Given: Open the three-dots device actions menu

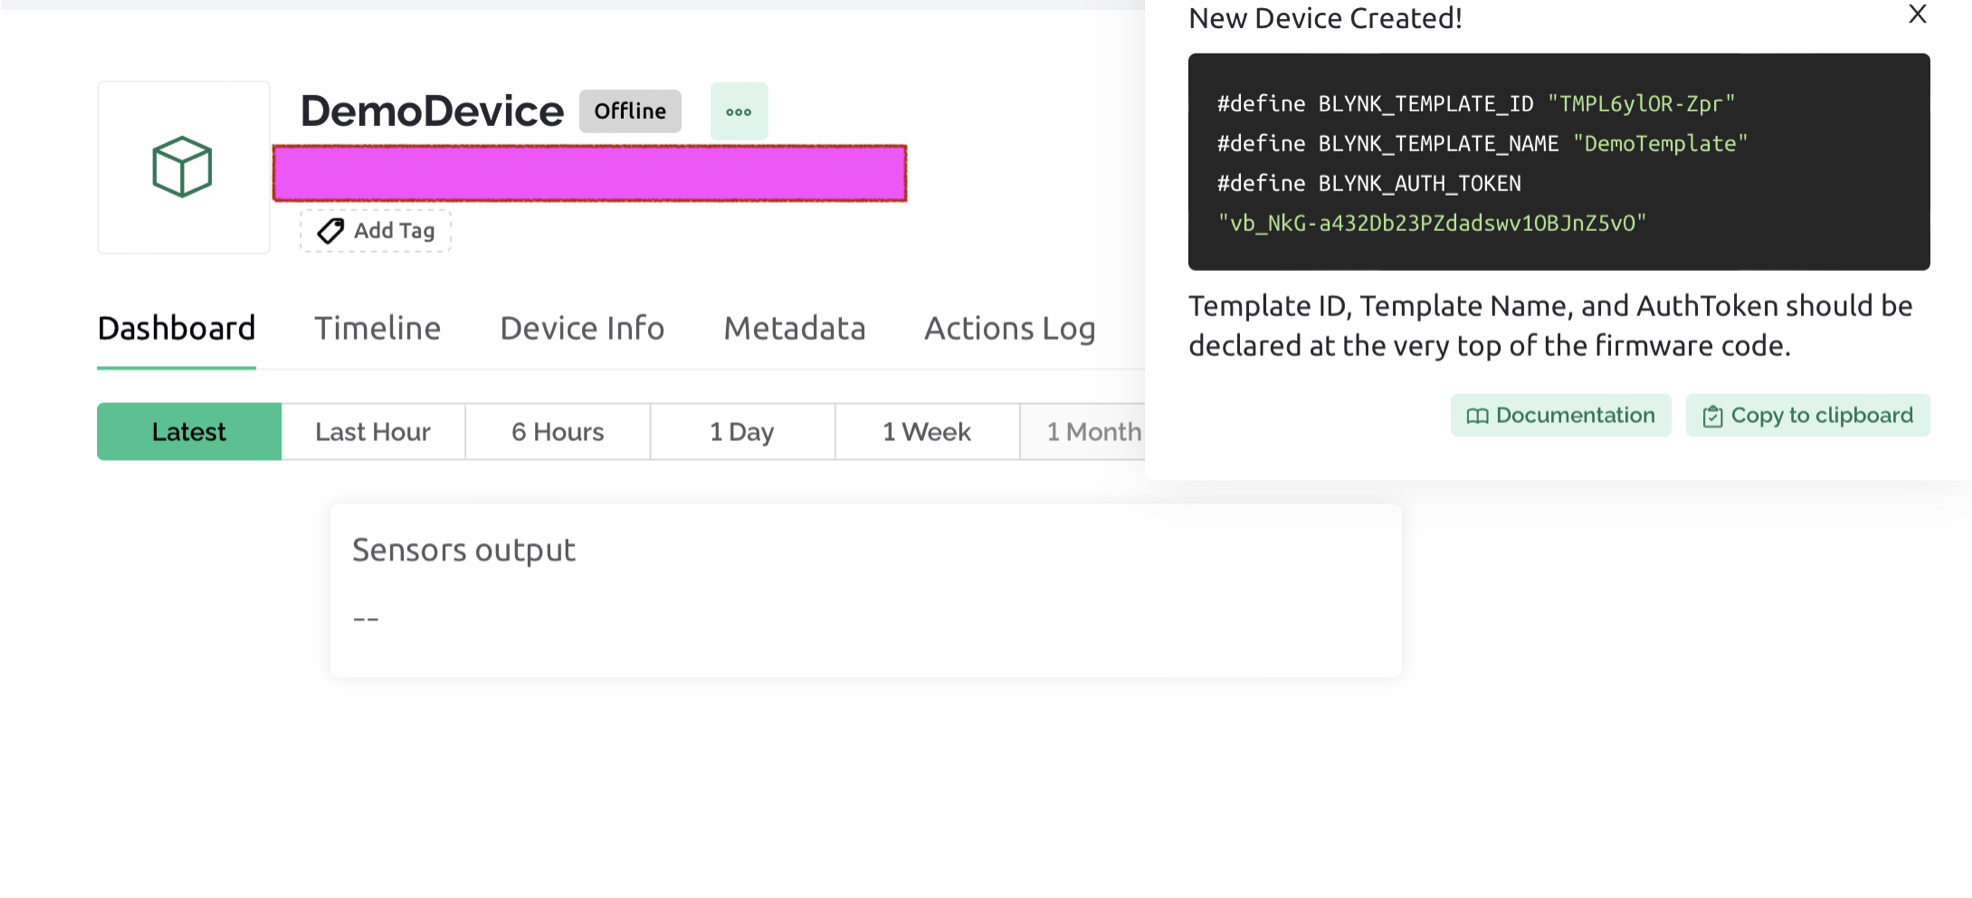Looking at the screenshot, I should pos(739,111).
